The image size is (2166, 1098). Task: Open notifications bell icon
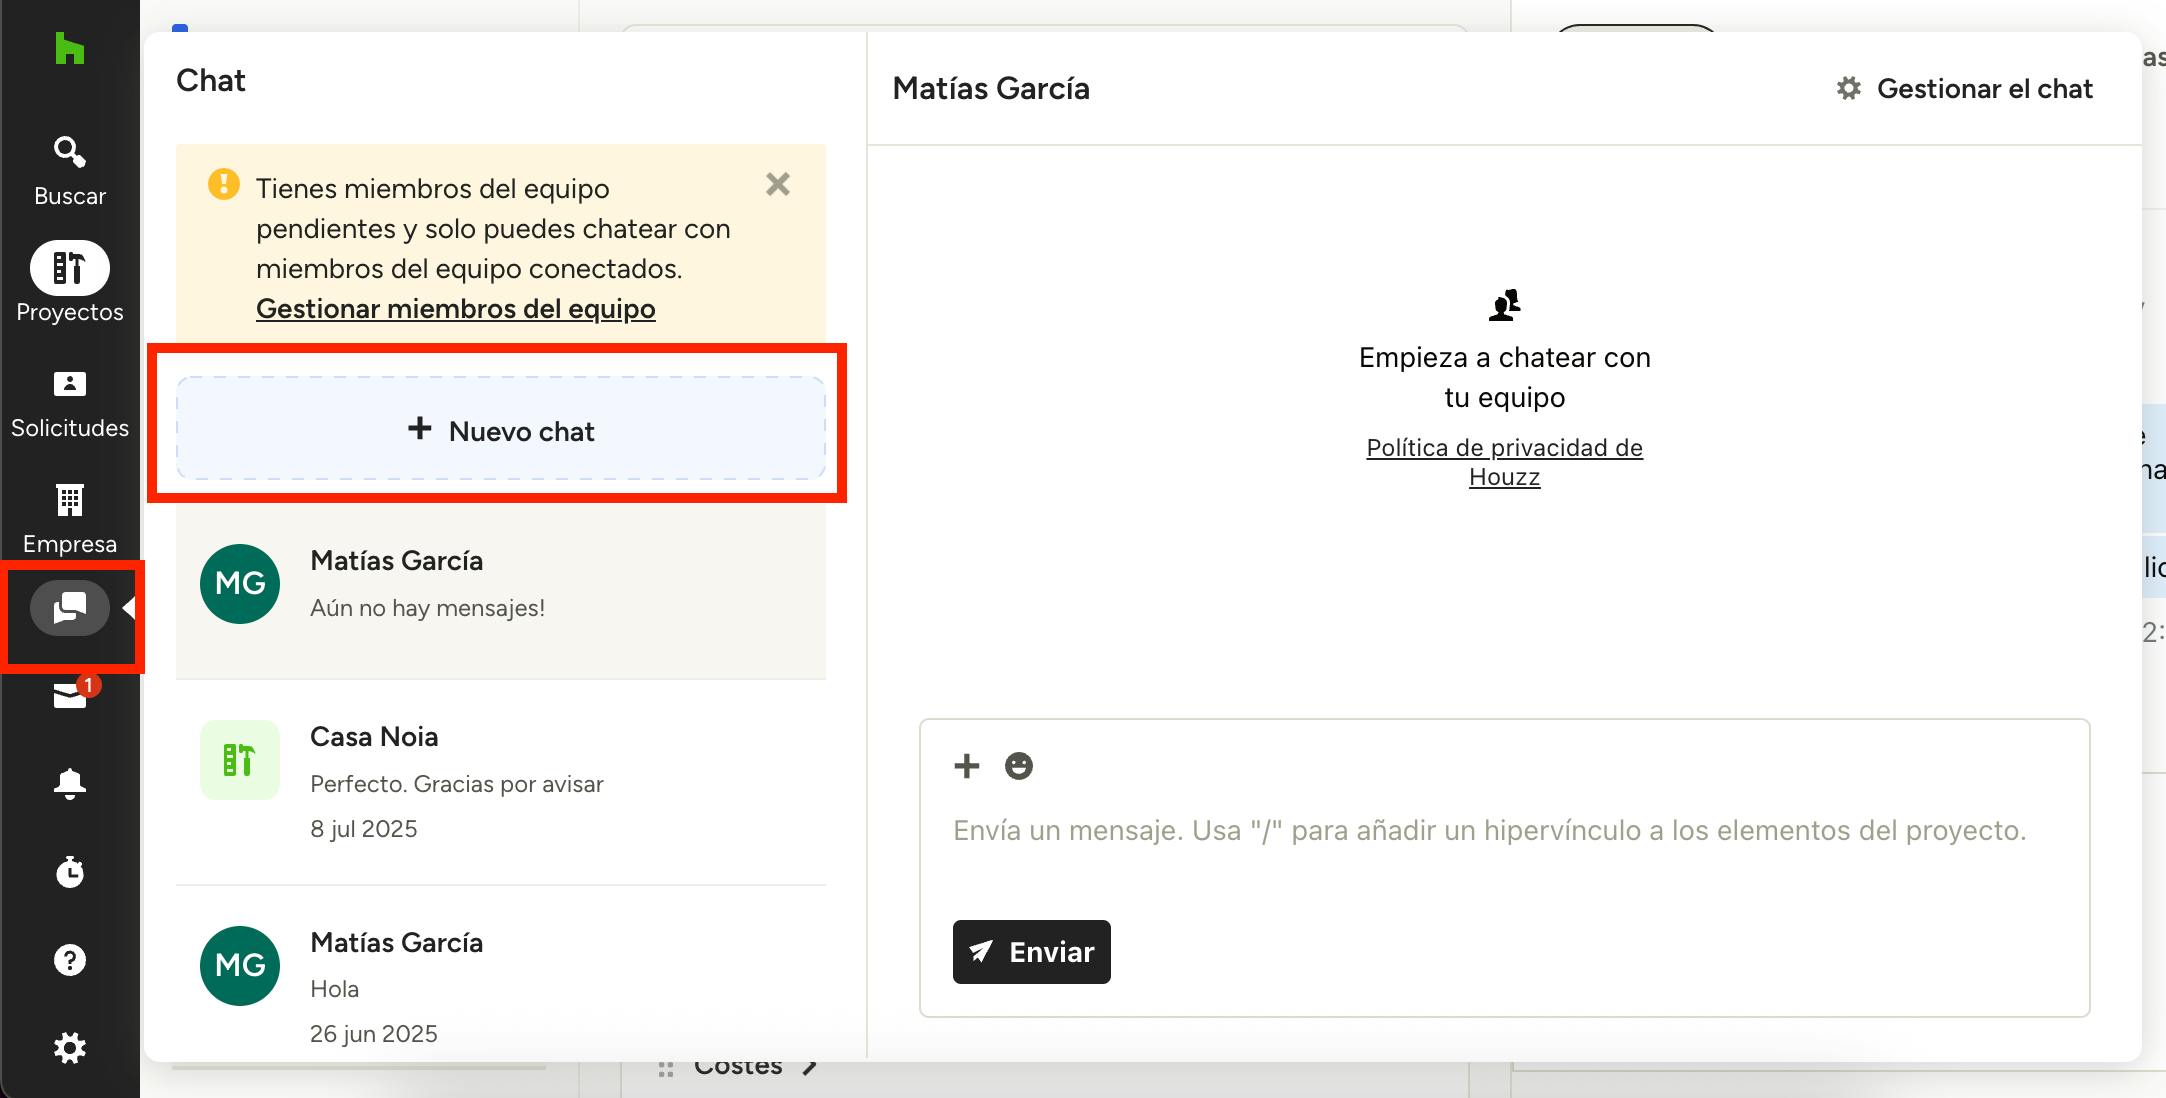(x=70, y=783)
